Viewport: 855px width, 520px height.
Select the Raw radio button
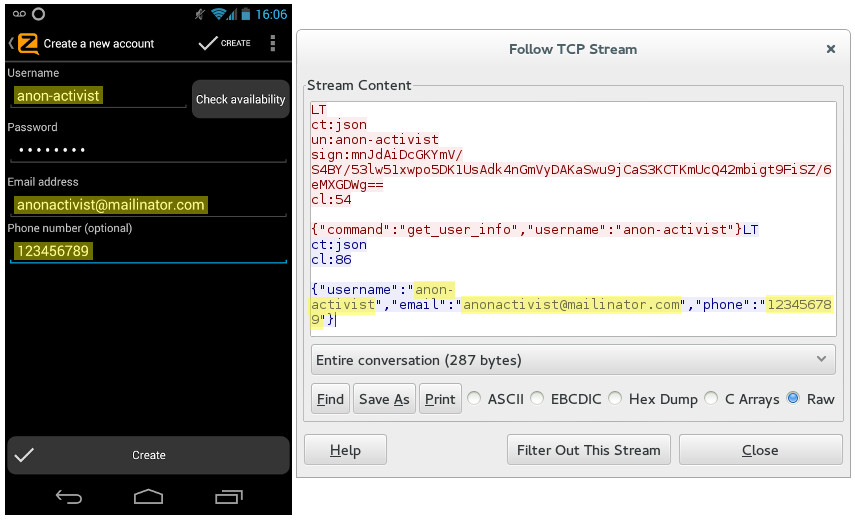click(793, 399)
